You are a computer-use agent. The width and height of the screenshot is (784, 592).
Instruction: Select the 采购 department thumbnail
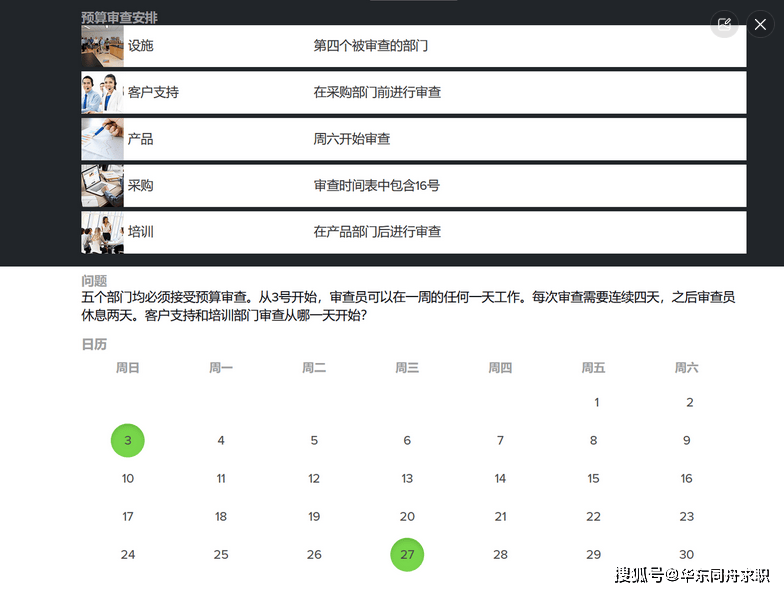coord(102,186)
